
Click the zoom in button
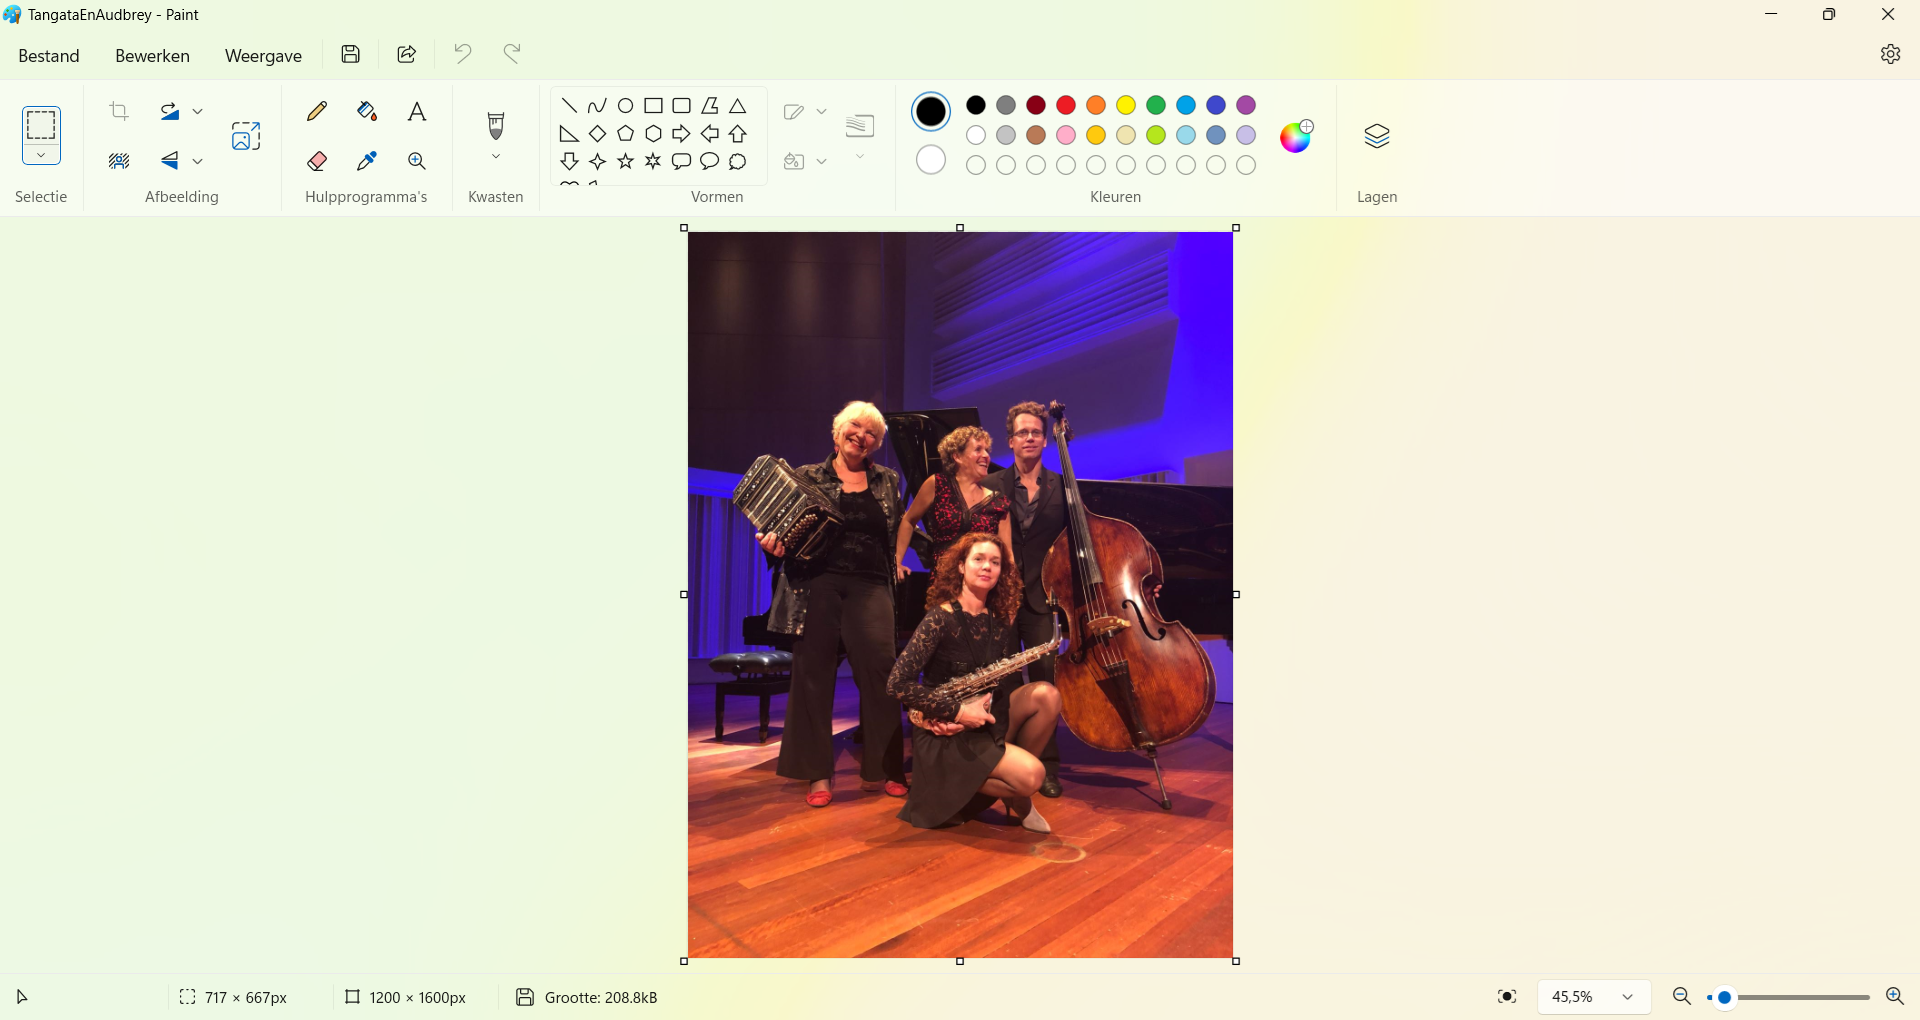1894,997
